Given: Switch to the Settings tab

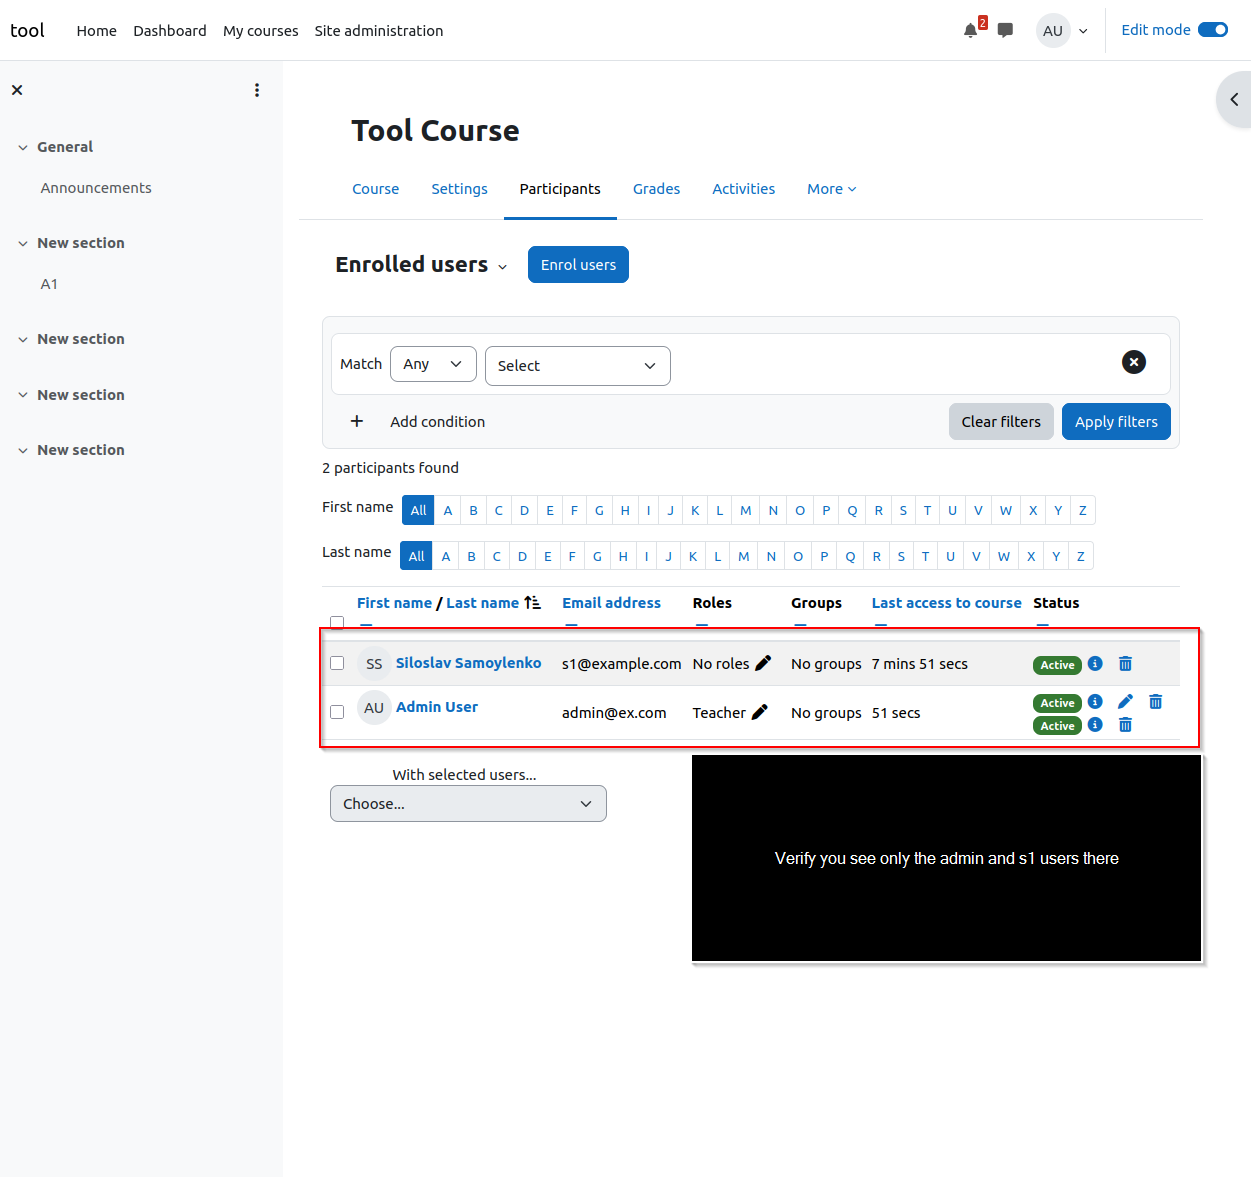Looking at the screenshot, I should pyautogui.click(x=459, y=189).
